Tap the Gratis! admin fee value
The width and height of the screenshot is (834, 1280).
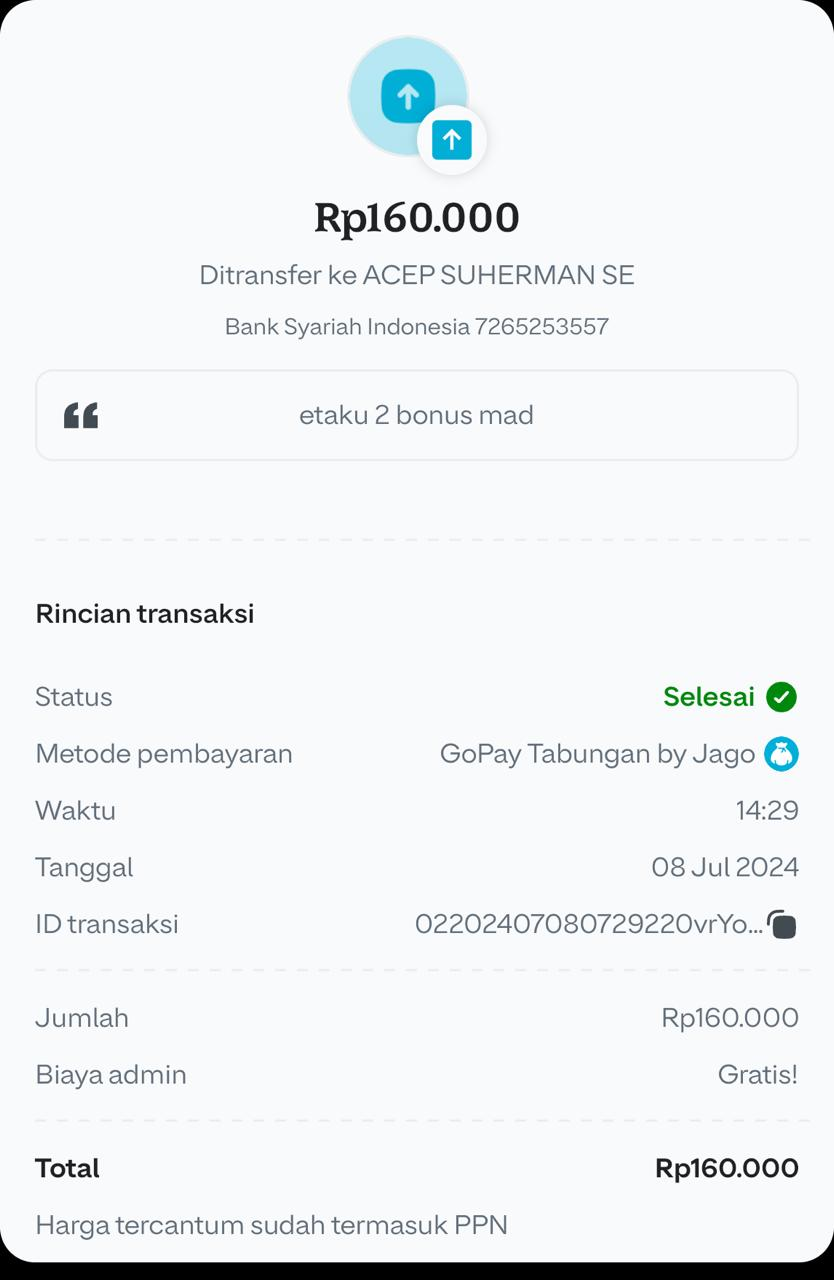click(758, 1075)
